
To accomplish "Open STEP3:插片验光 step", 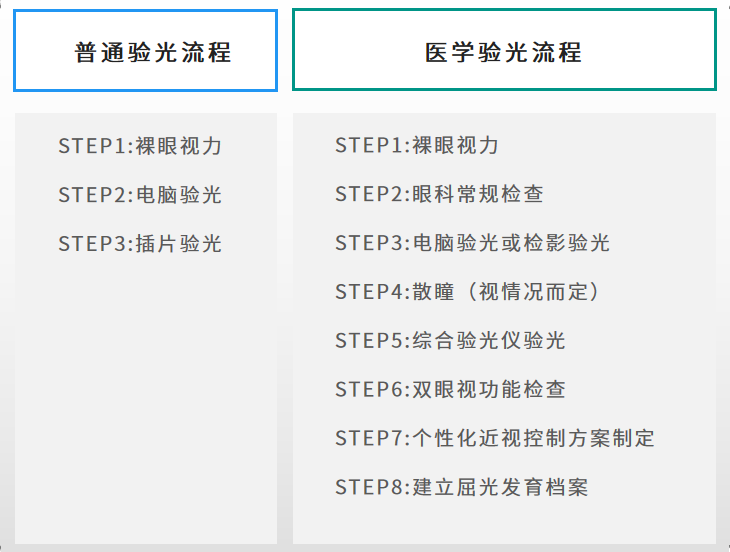I will tap(140, 244).
